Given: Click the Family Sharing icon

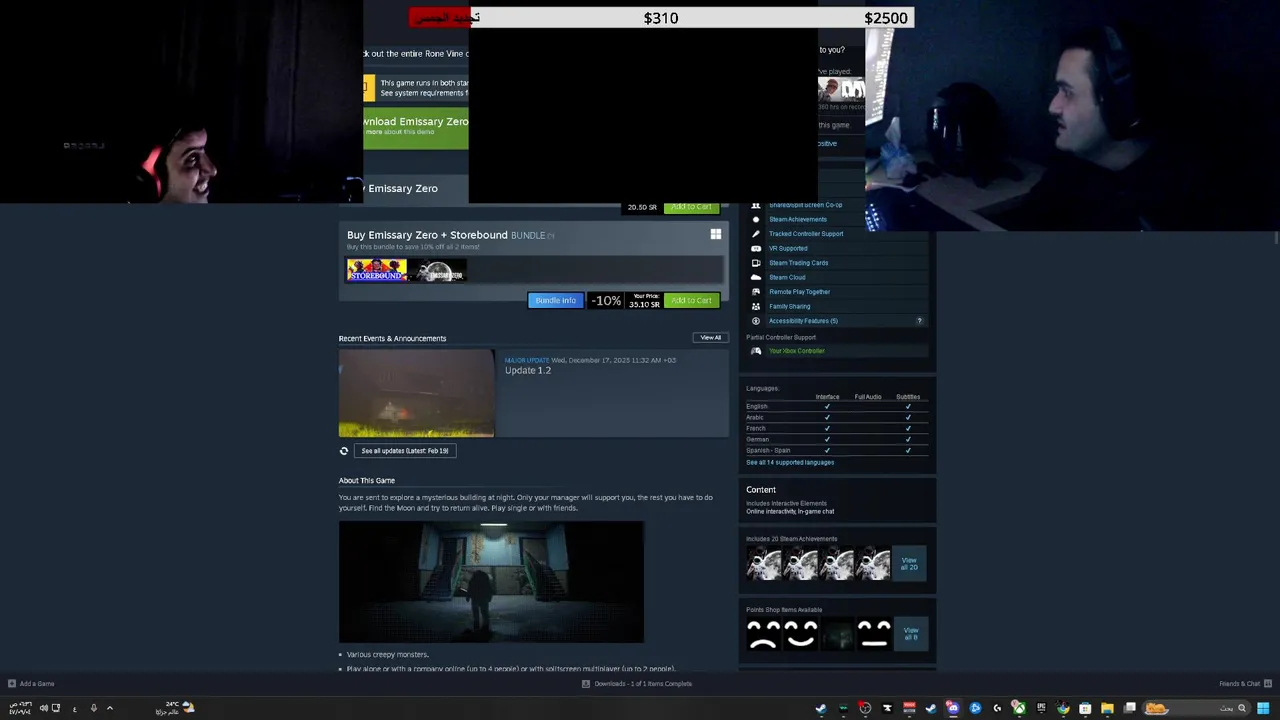Looking at the screenshot, I should (756, 306).
